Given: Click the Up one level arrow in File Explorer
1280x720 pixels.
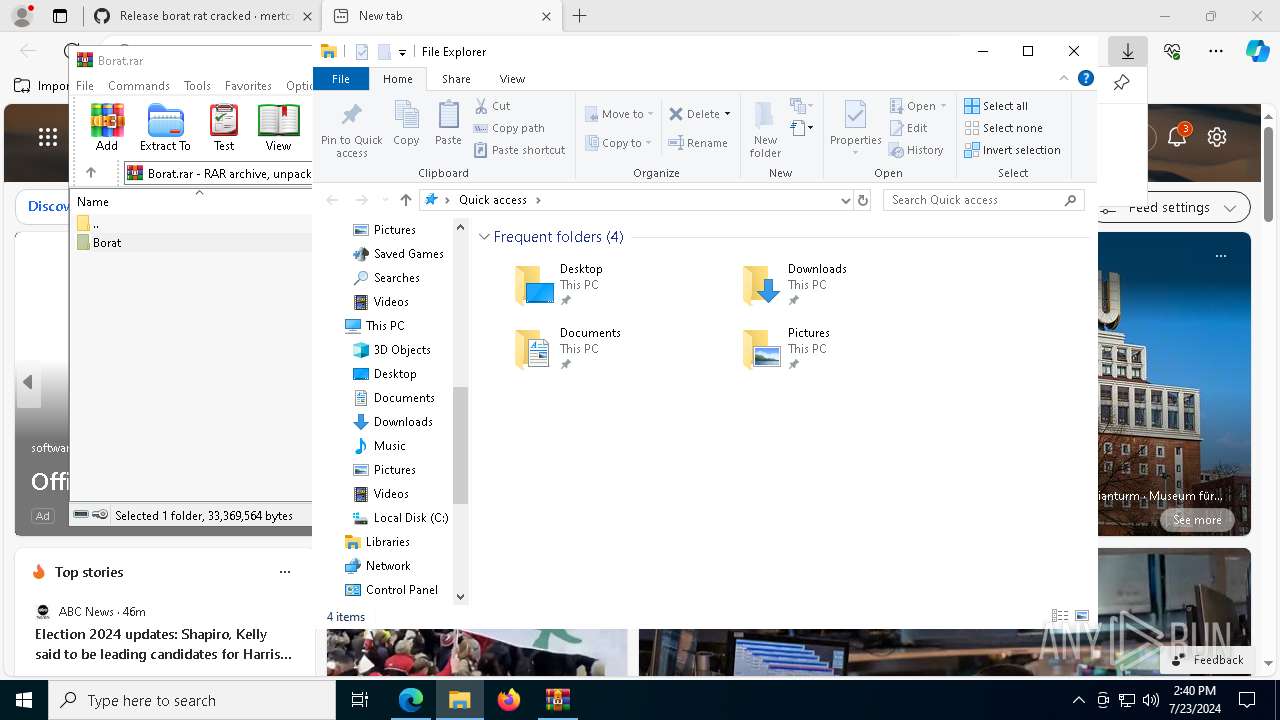Looking at the screenshot, I should [x=405, y=200].
